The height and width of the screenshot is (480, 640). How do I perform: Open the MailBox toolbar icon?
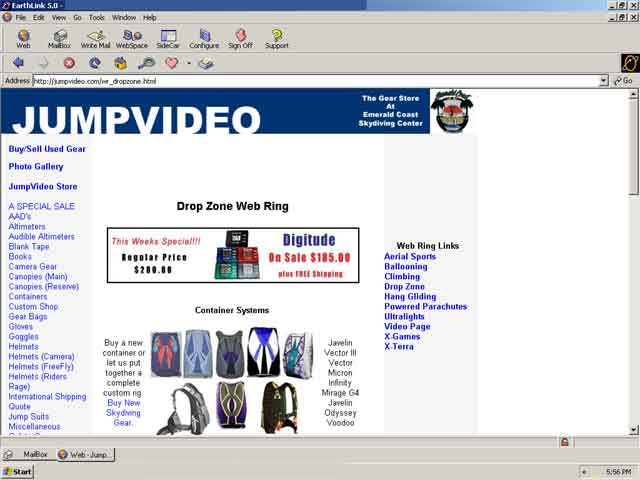pyautogui.click(x=59, y=39)
